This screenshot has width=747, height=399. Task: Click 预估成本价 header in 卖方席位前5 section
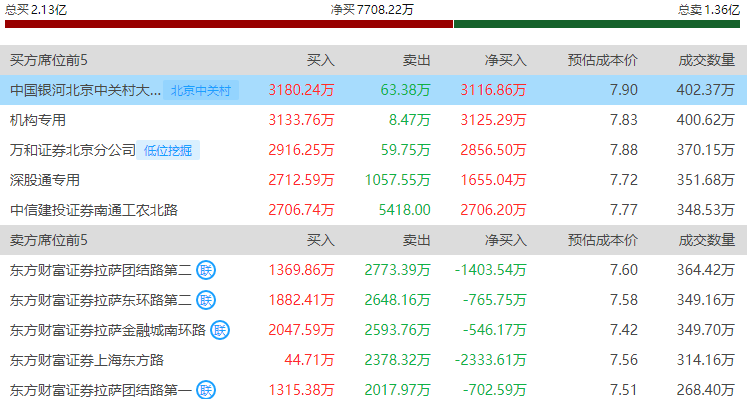603,240
